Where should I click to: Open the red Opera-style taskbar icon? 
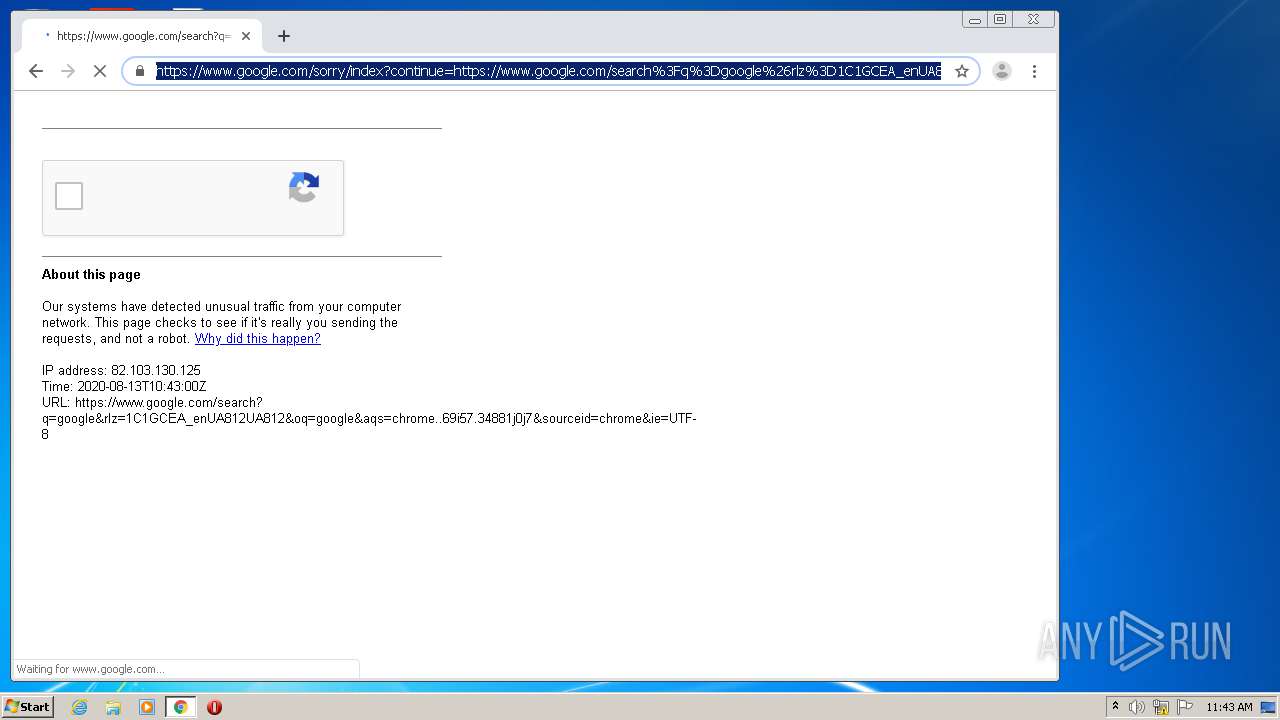[x=214, y=707]
